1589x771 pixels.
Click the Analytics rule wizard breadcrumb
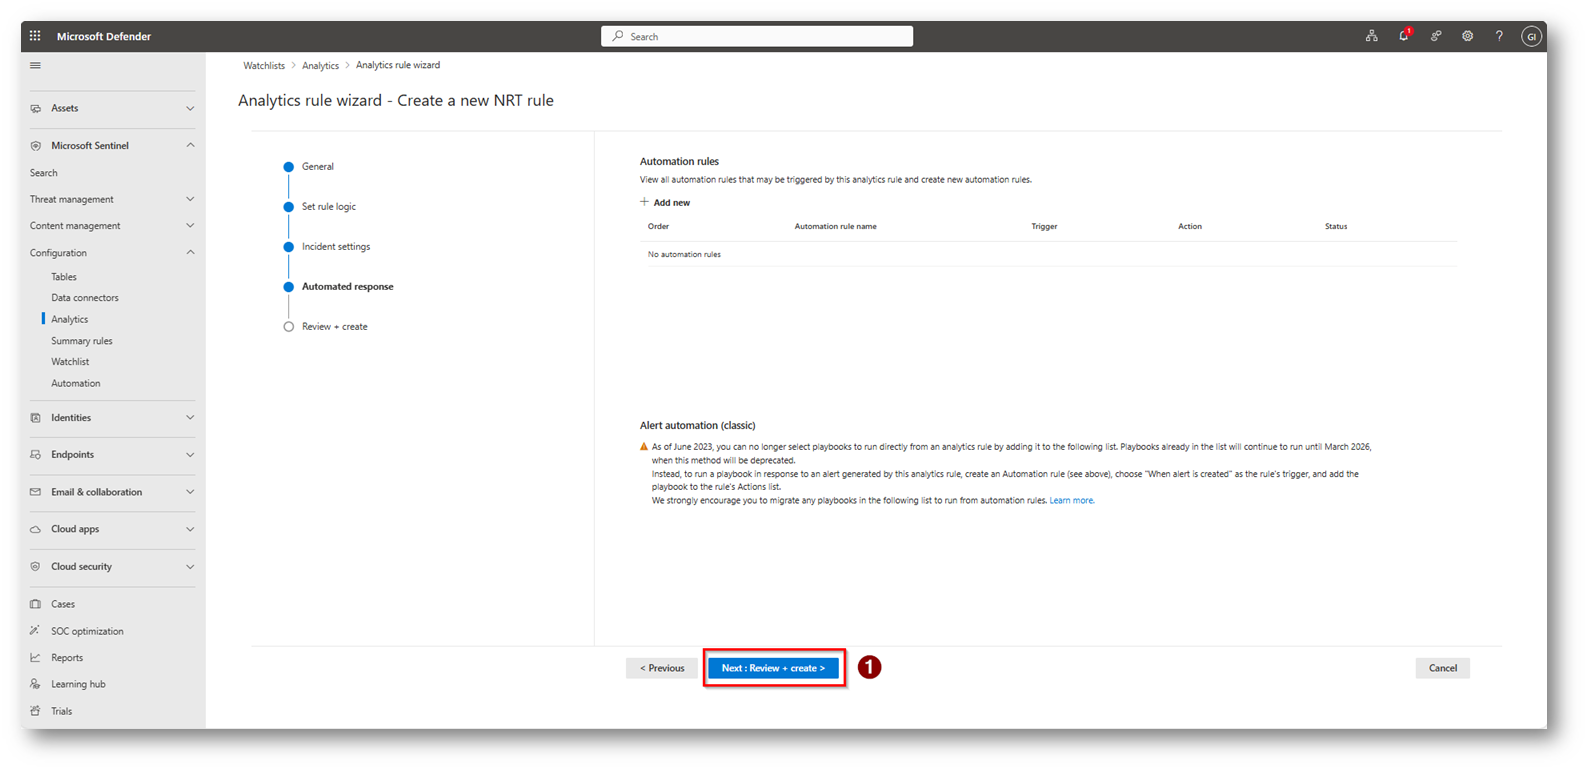tap(398, 65)
